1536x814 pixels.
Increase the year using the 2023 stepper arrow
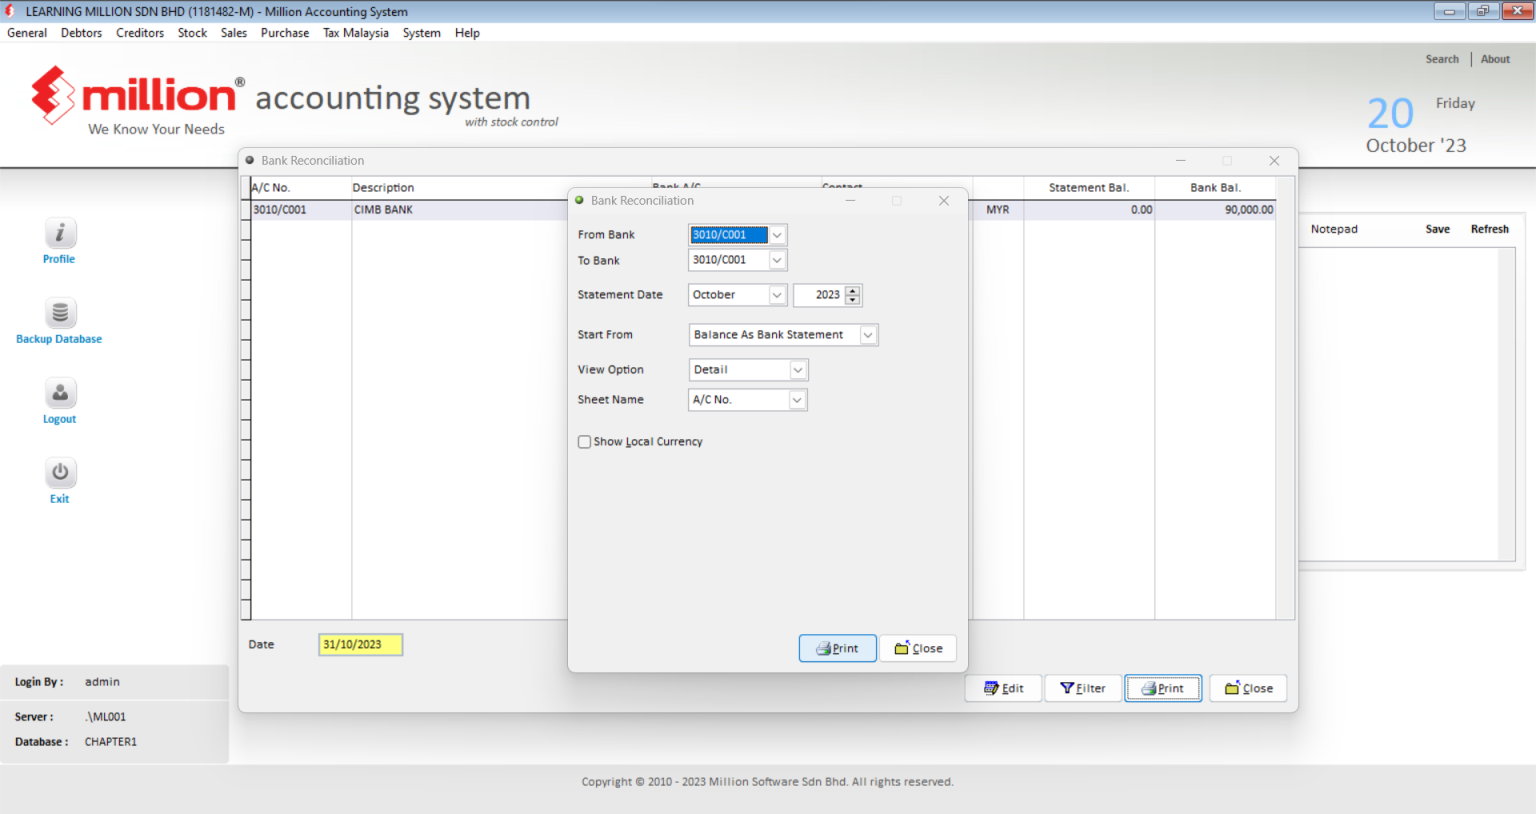[852, 291]
